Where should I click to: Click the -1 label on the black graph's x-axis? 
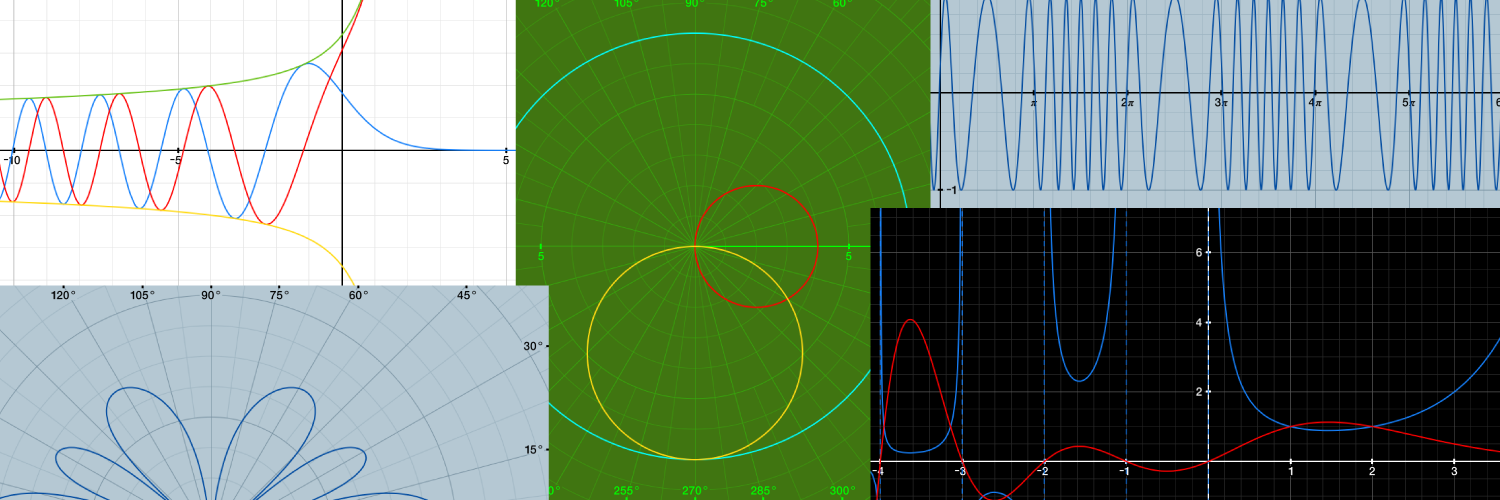1125,470
